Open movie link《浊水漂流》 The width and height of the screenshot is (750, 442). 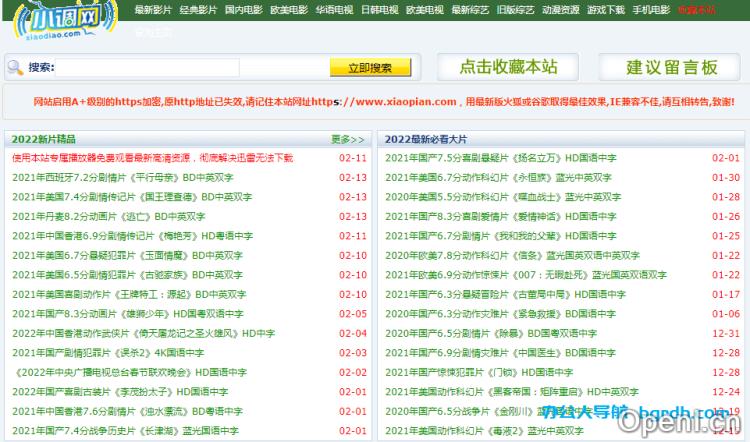pyautogui.click(x=127, y=411)
